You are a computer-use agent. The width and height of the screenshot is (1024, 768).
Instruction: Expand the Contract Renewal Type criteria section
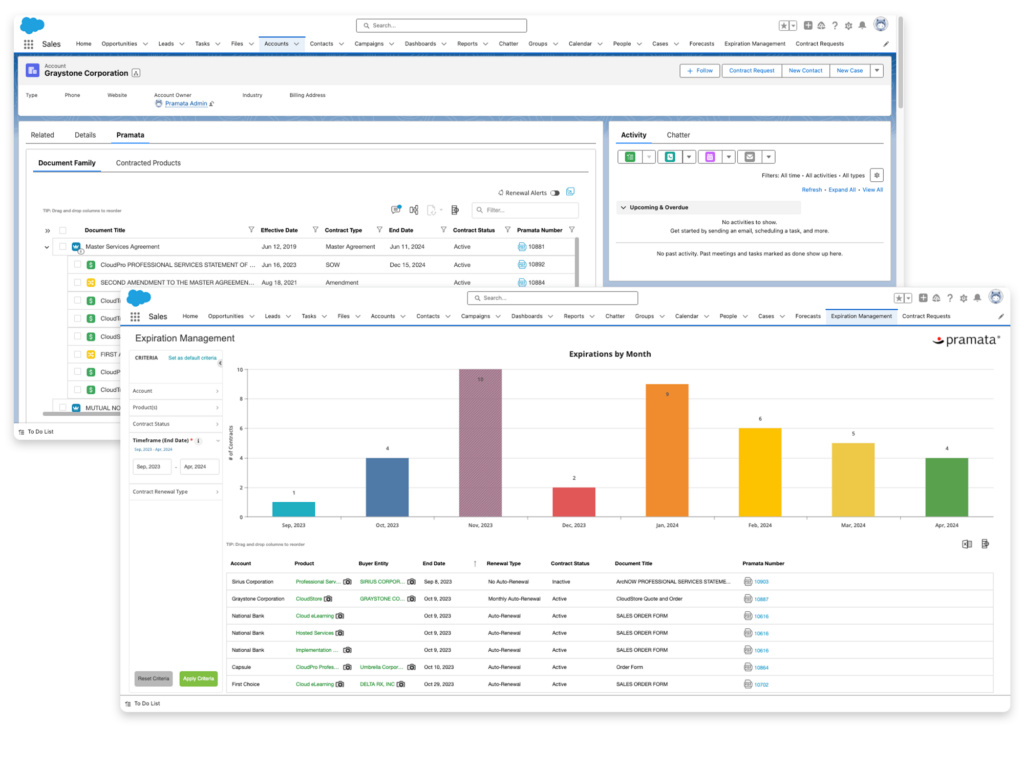[176, 492]
